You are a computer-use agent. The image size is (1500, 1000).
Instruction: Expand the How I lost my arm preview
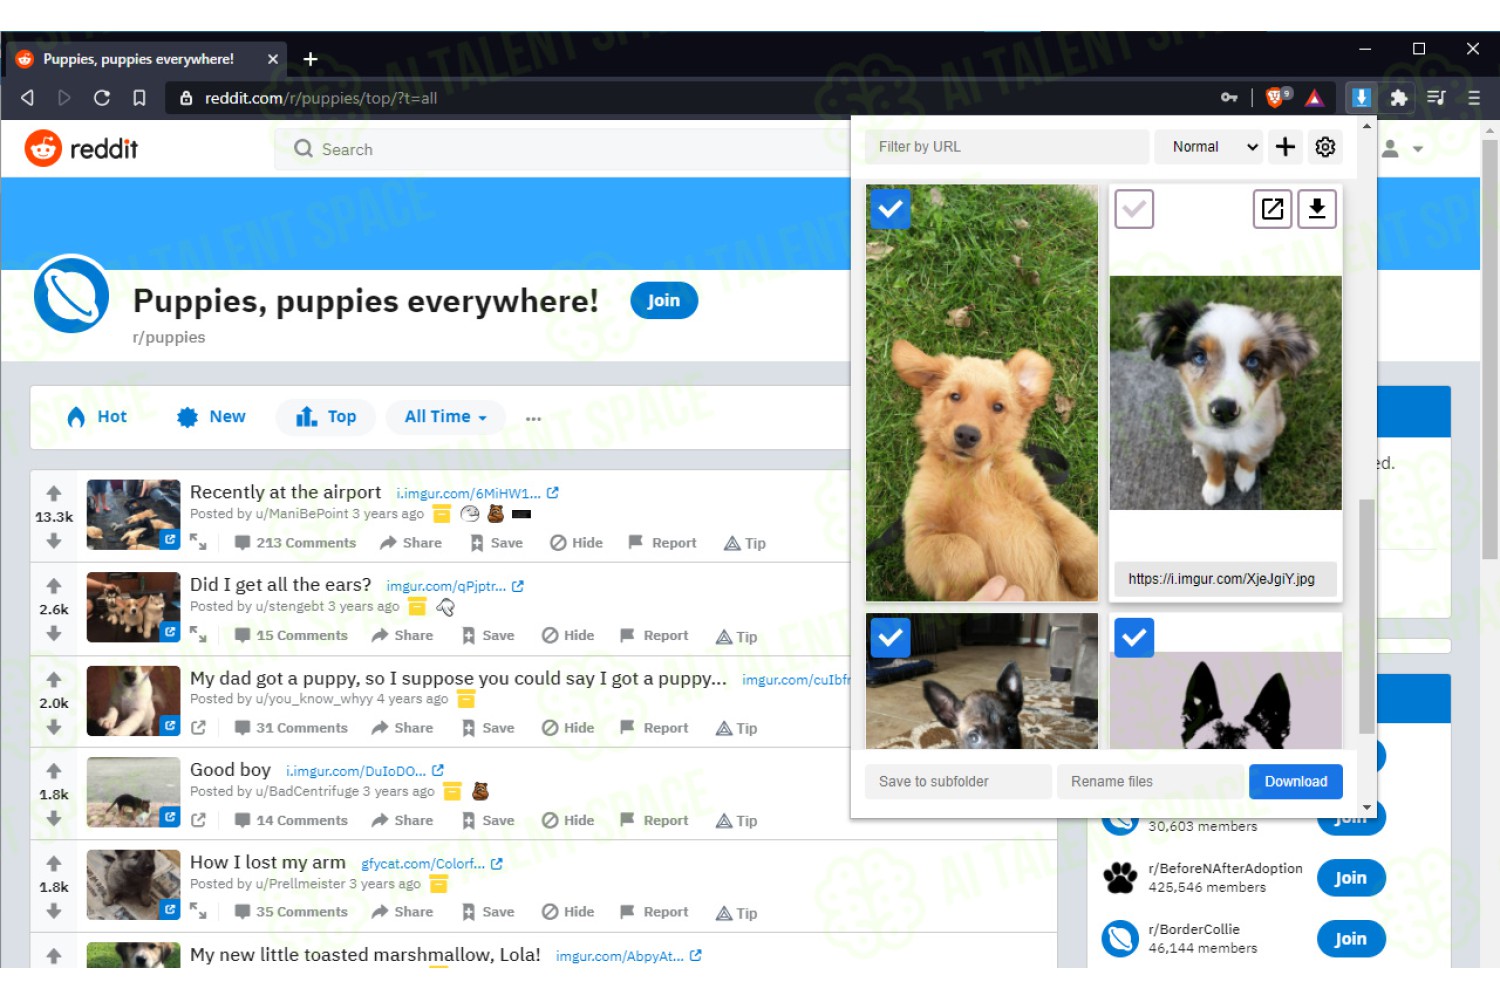198,912
